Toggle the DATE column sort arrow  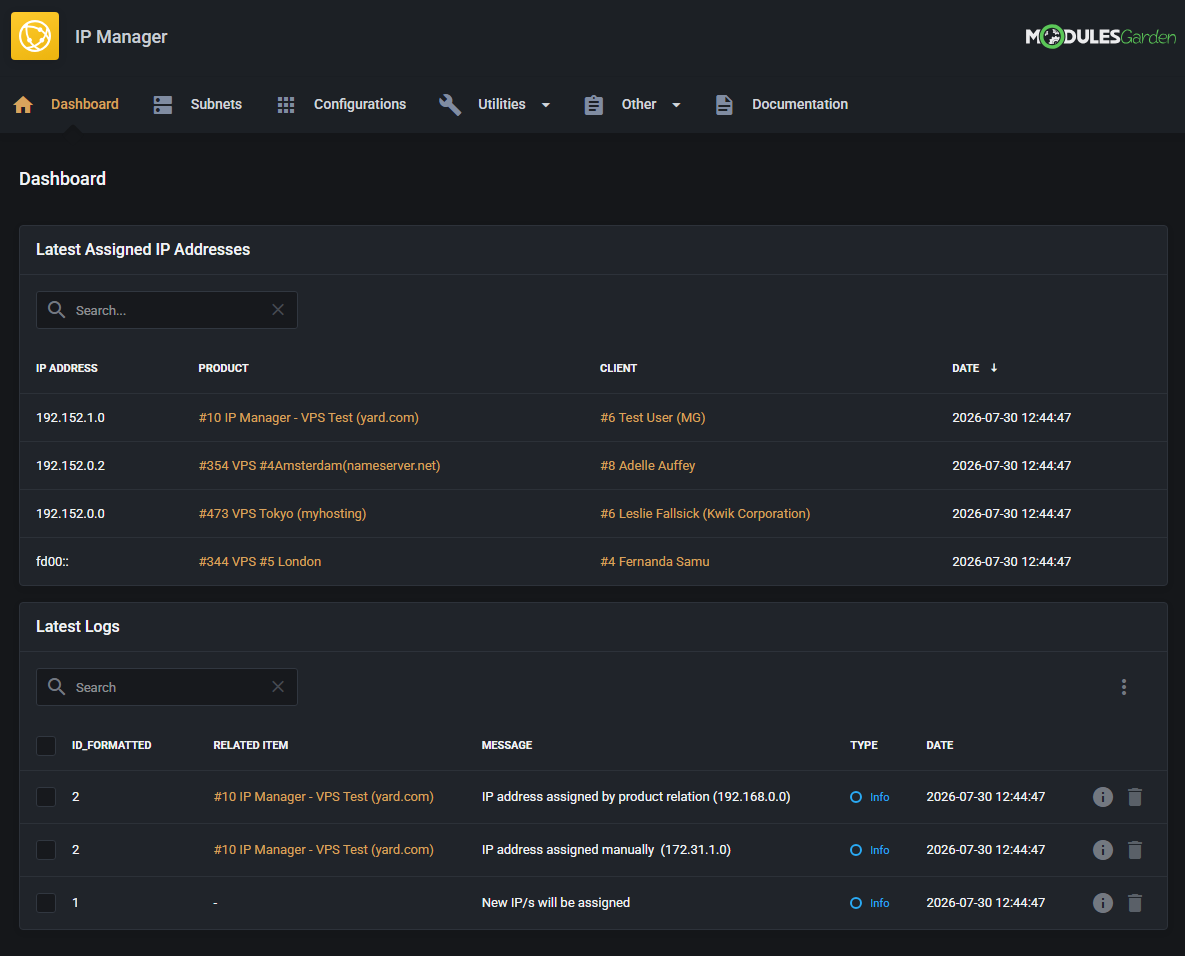[994, 368]
